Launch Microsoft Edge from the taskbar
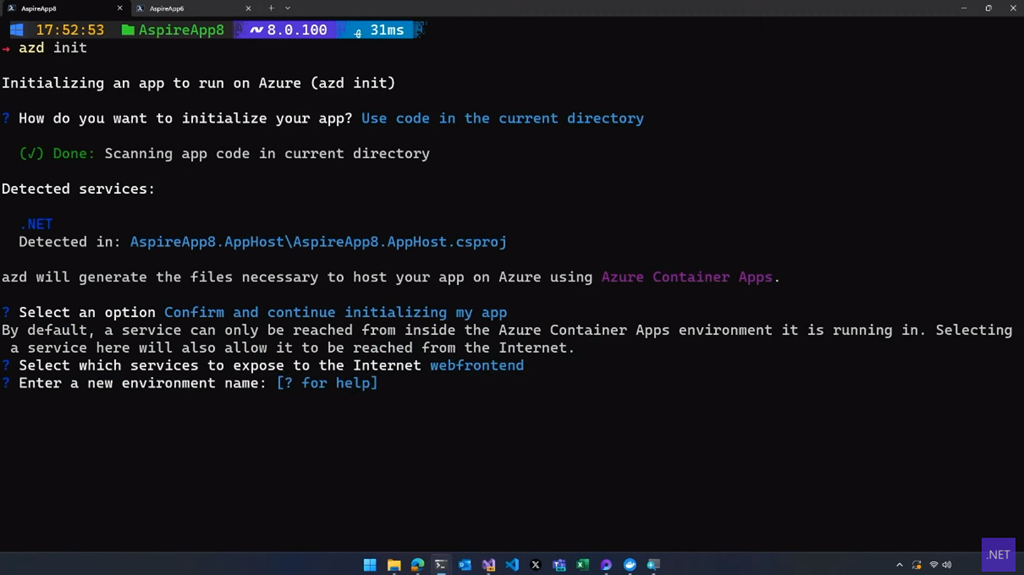 [x=418, y=565]
